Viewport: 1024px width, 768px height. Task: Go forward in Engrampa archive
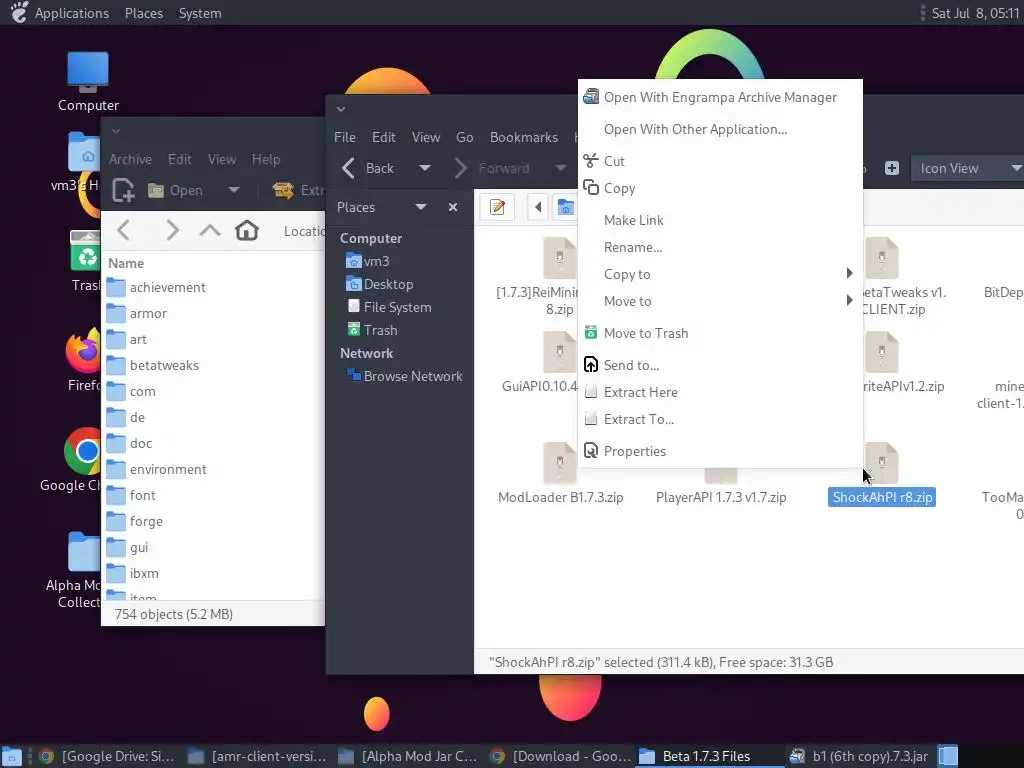coord(172,230)
